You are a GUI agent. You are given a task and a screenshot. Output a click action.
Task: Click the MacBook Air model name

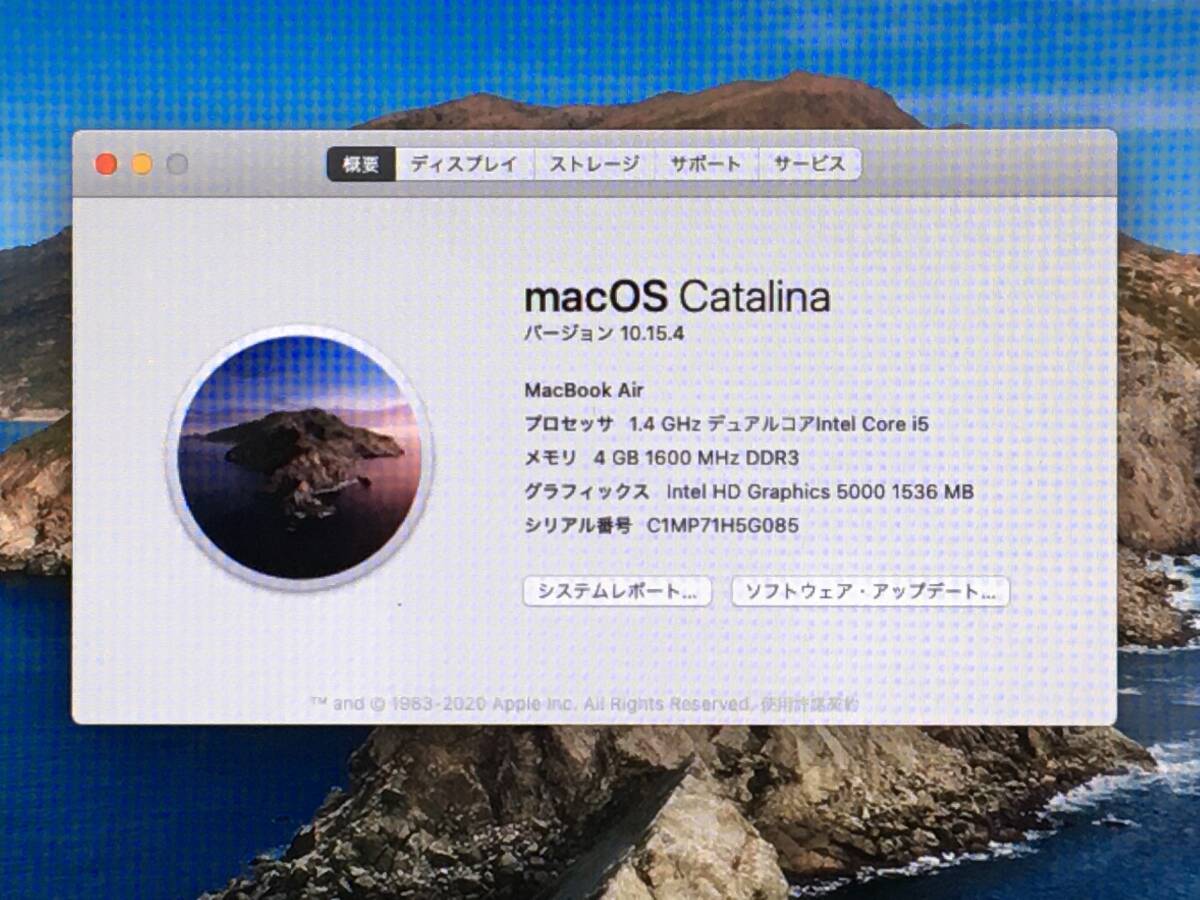(x=584, y=390)
